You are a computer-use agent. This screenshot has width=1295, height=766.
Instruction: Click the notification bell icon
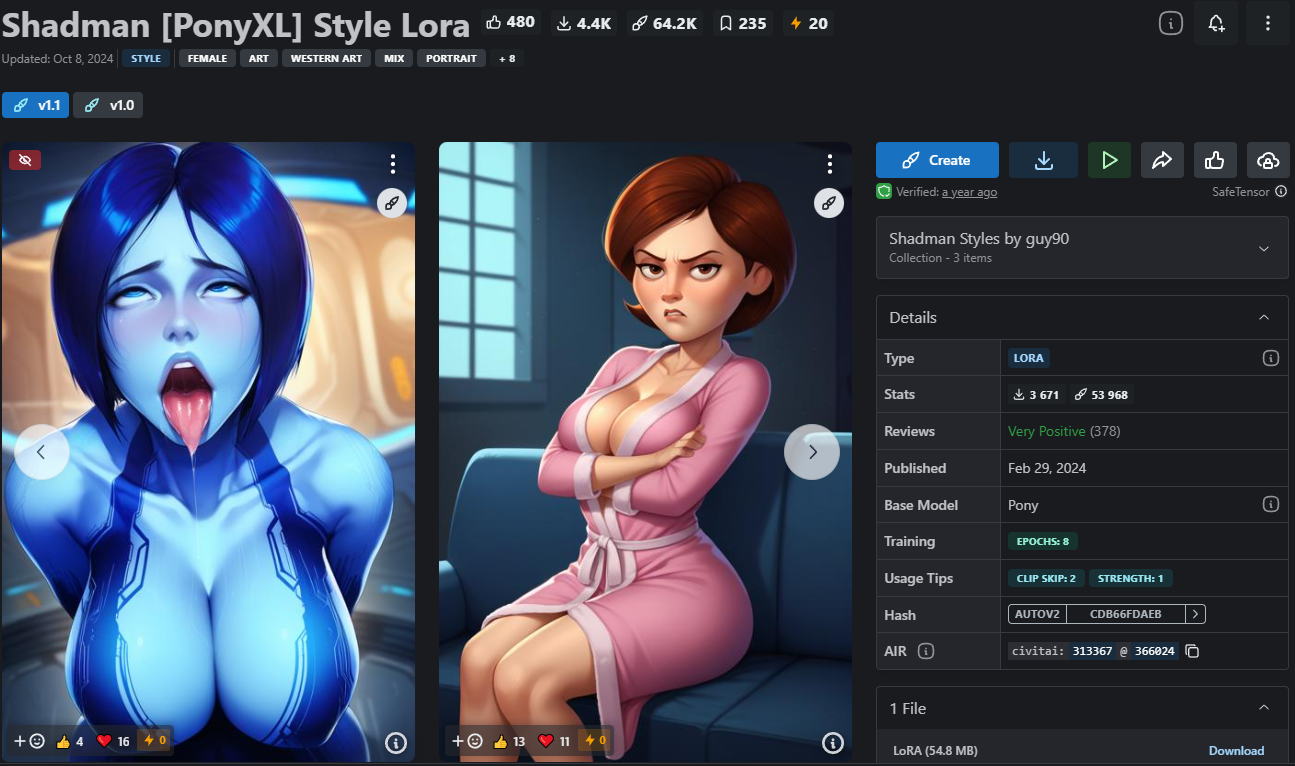pyautogui.click(x=1216, y=23)
